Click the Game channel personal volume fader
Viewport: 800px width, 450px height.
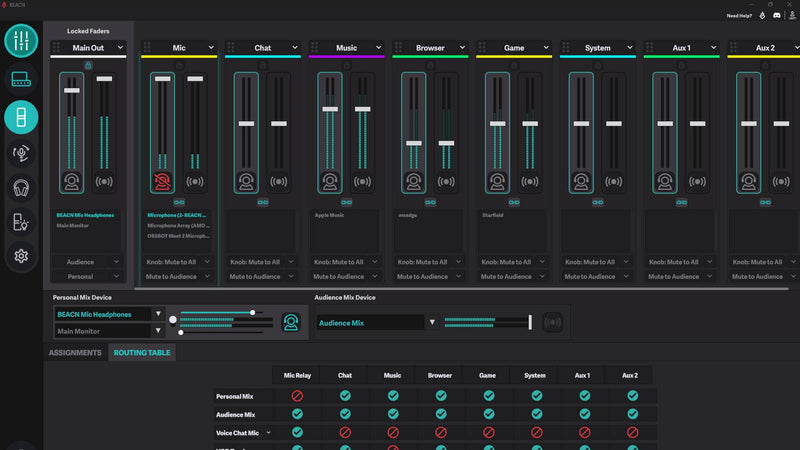pos(497,123)
